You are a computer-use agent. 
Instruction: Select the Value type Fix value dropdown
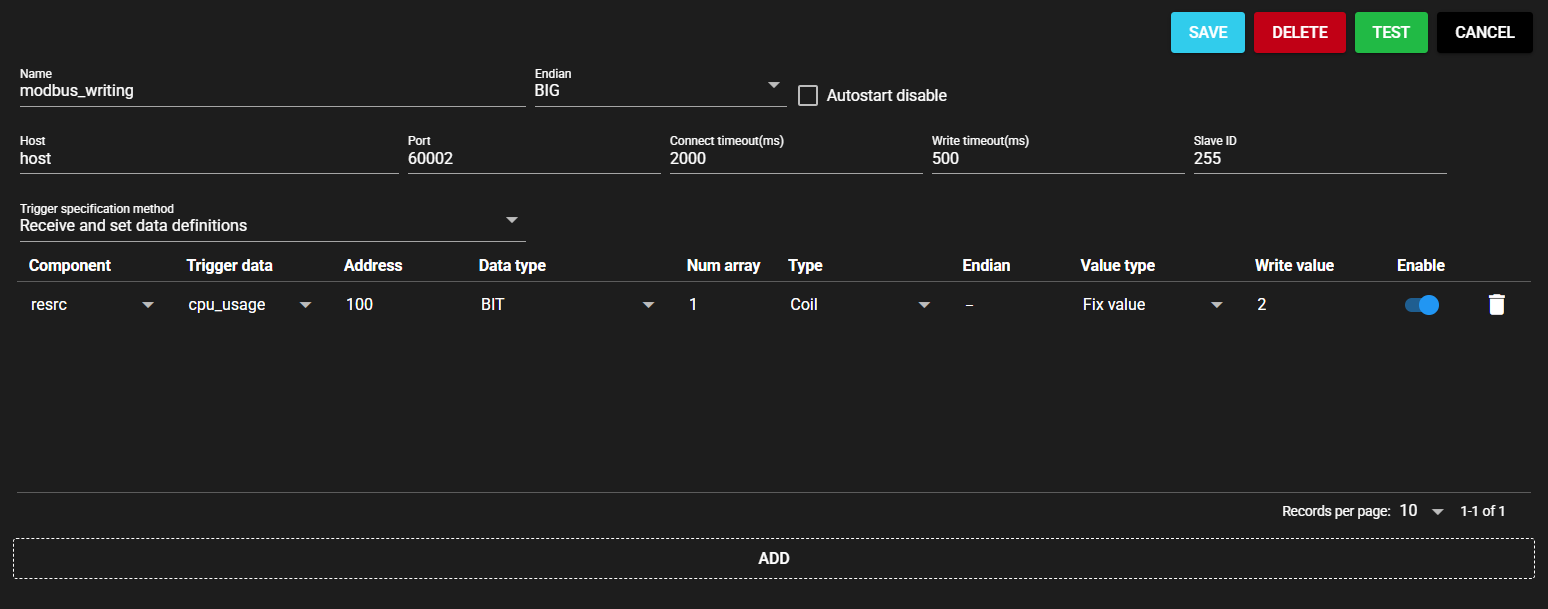click(x=1153, y=305)
